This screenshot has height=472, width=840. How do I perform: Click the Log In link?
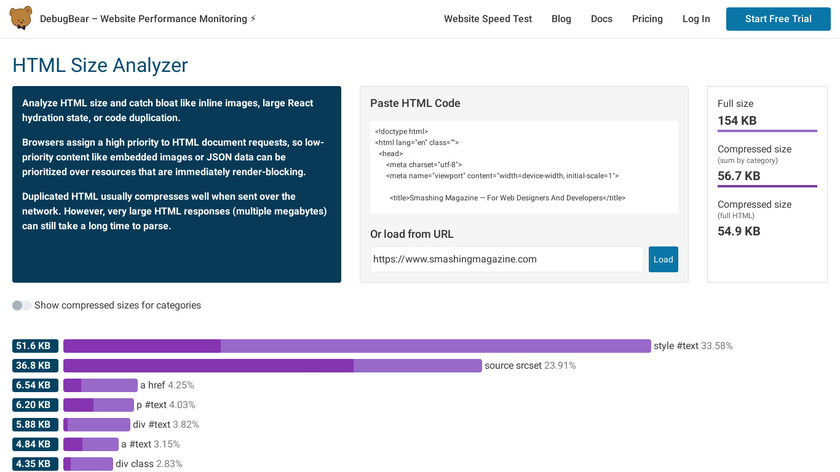(x=696, y=19)
